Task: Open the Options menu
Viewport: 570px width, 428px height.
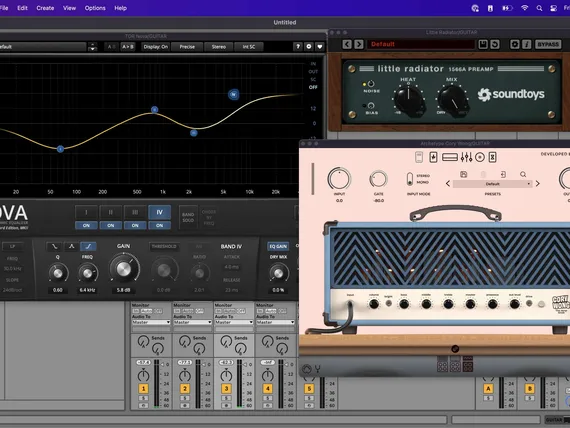Action: click(x=95, y=8)
